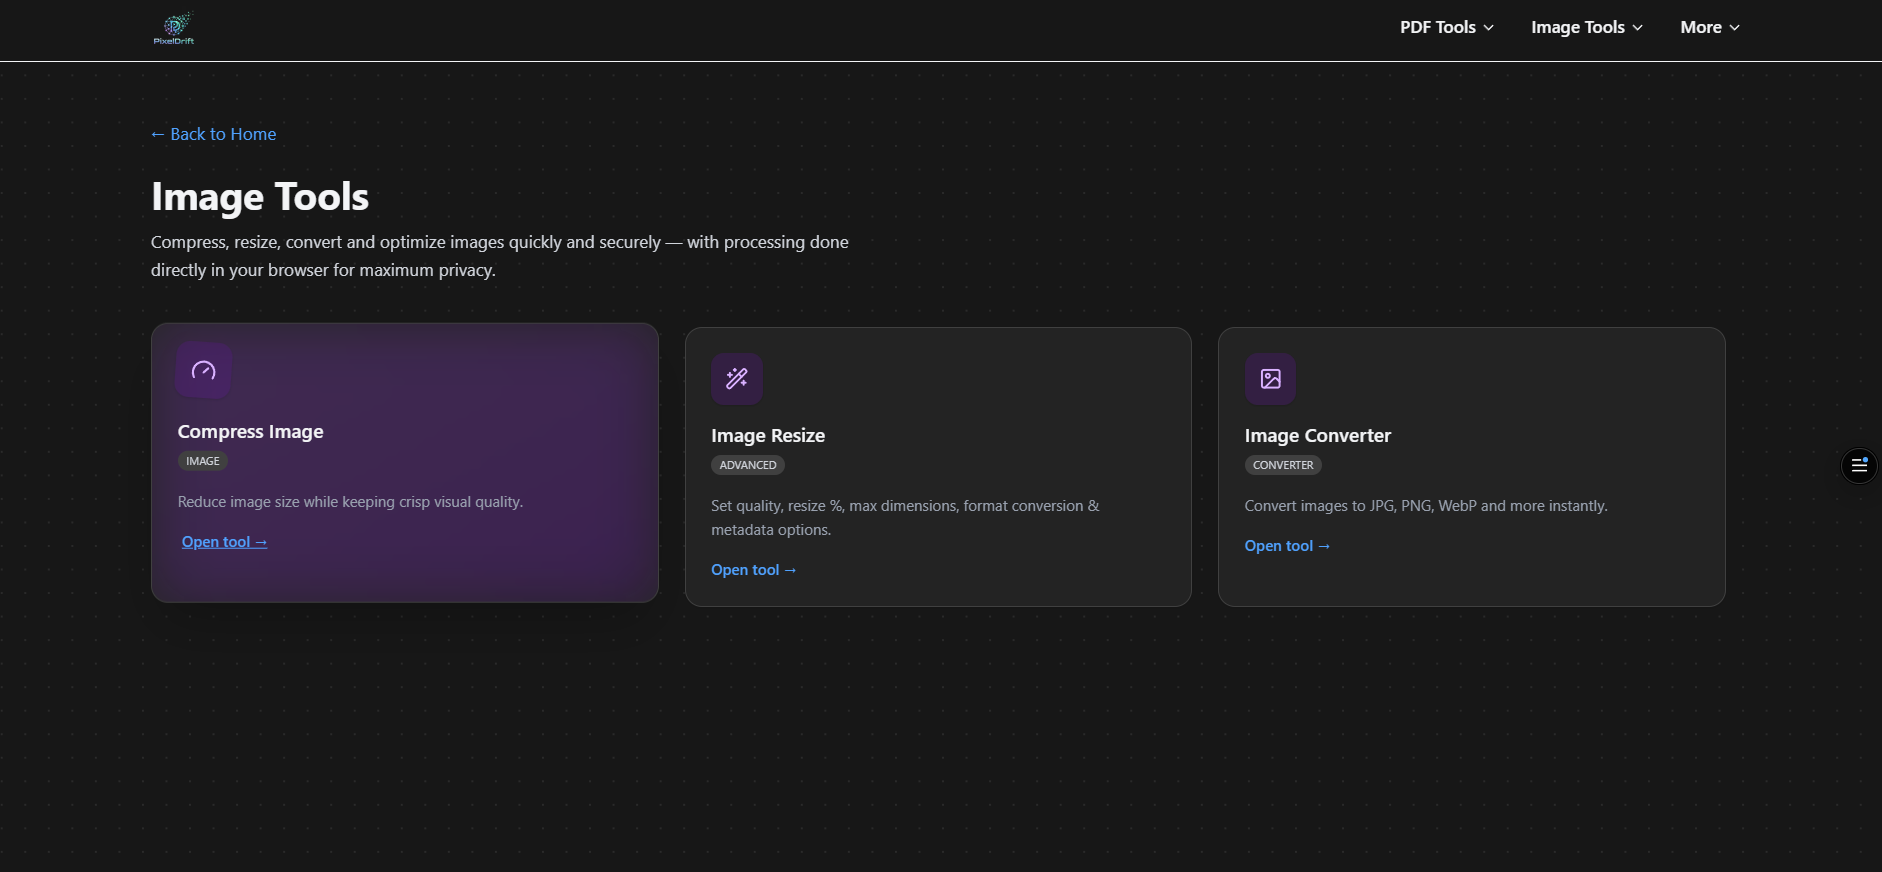Open the More dropdown menu
This screenshot has width=1882, height=872.
(1709, 28)
